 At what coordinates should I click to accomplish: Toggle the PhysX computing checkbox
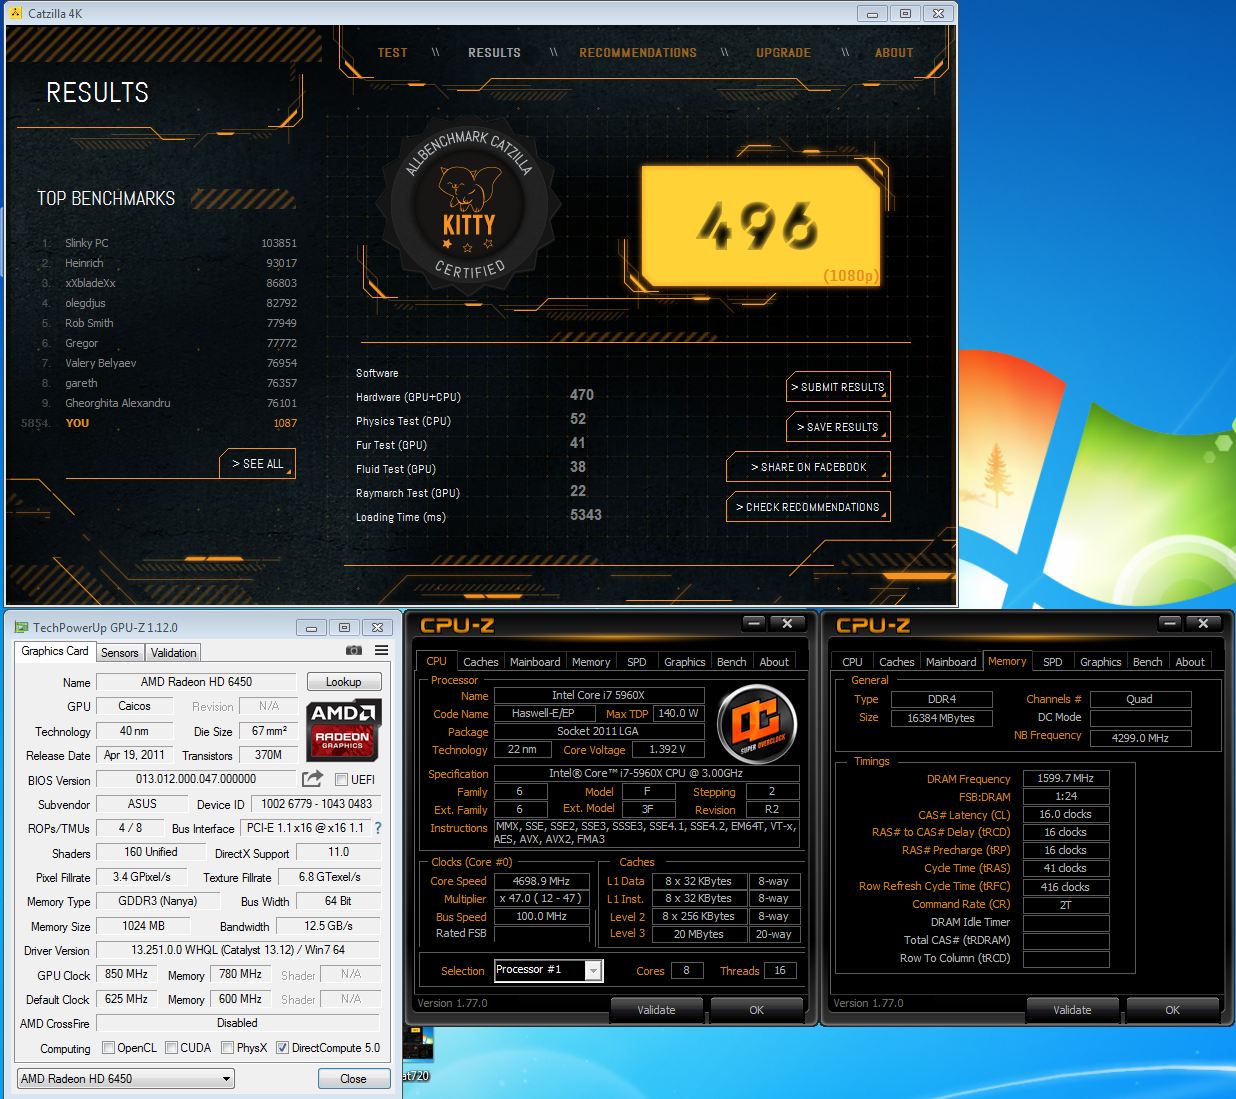point(228,1048)
